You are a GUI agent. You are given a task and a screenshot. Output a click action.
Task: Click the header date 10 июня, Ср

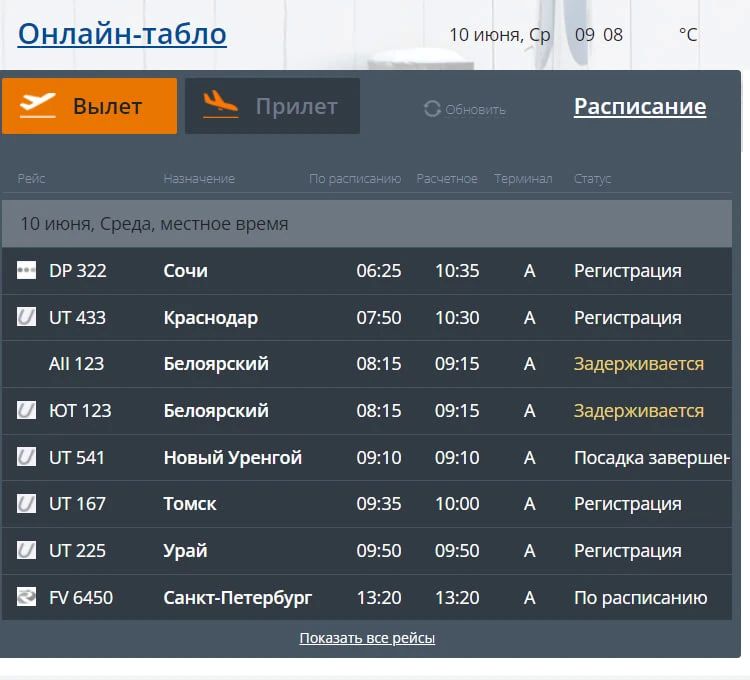[499, 35]
